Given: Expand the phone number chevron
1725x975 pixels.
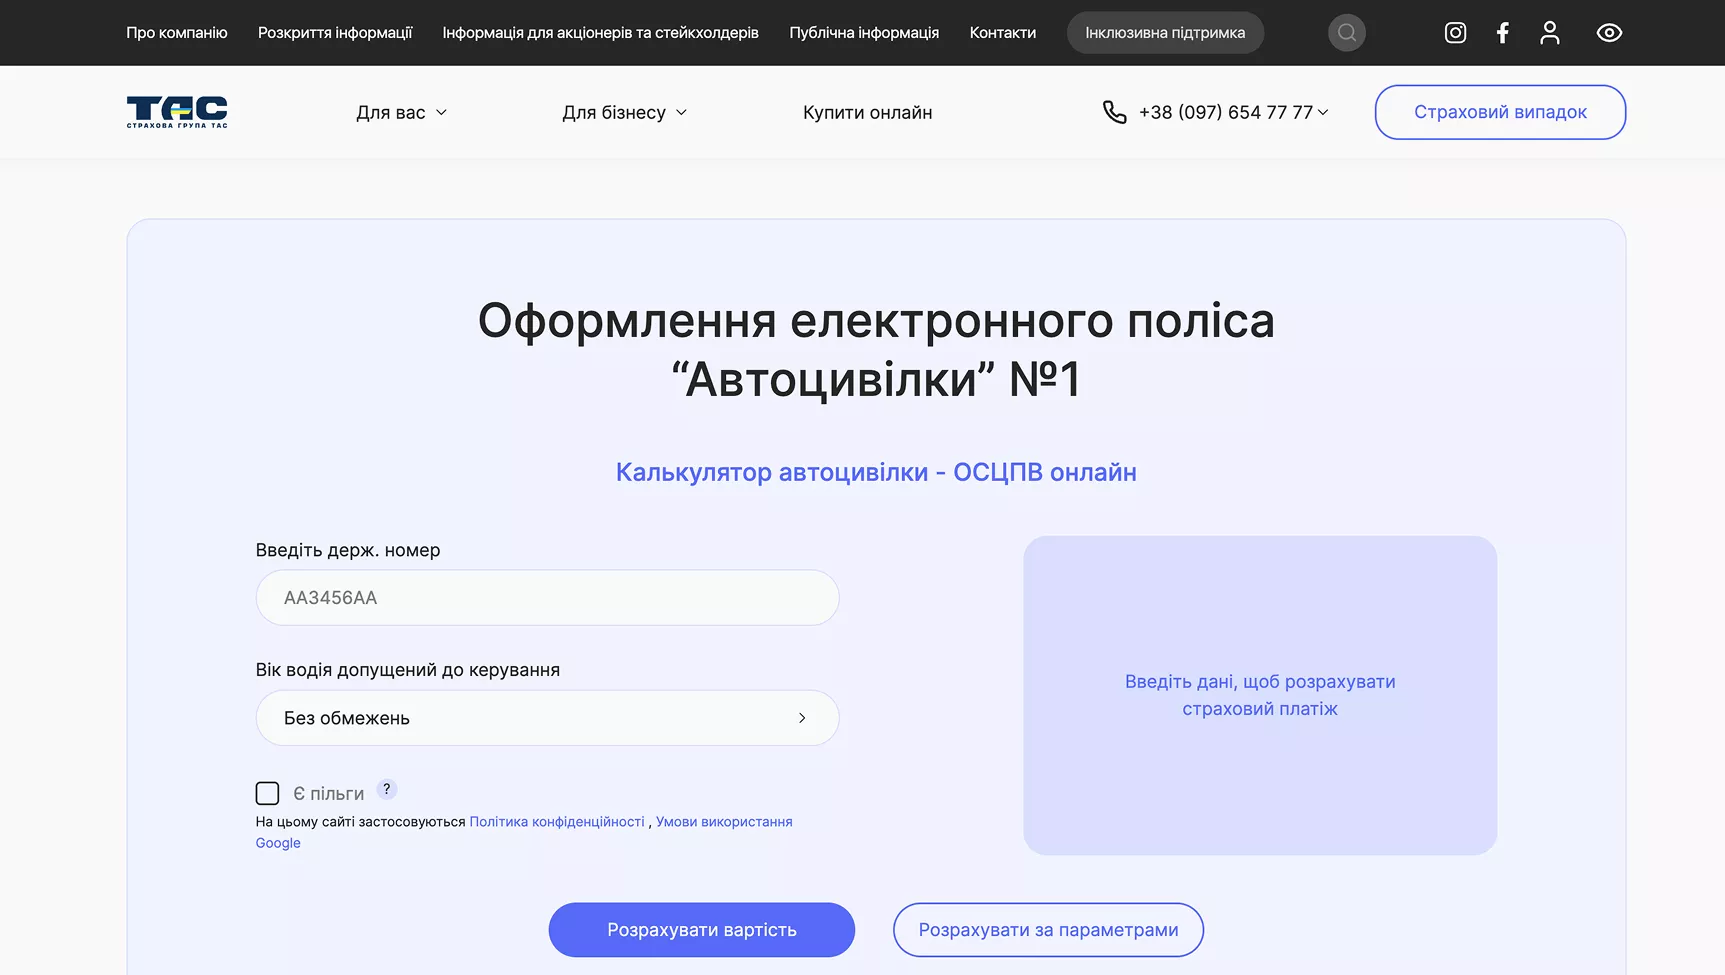Looking at the screenshot, I should (x=1322, y=112).
